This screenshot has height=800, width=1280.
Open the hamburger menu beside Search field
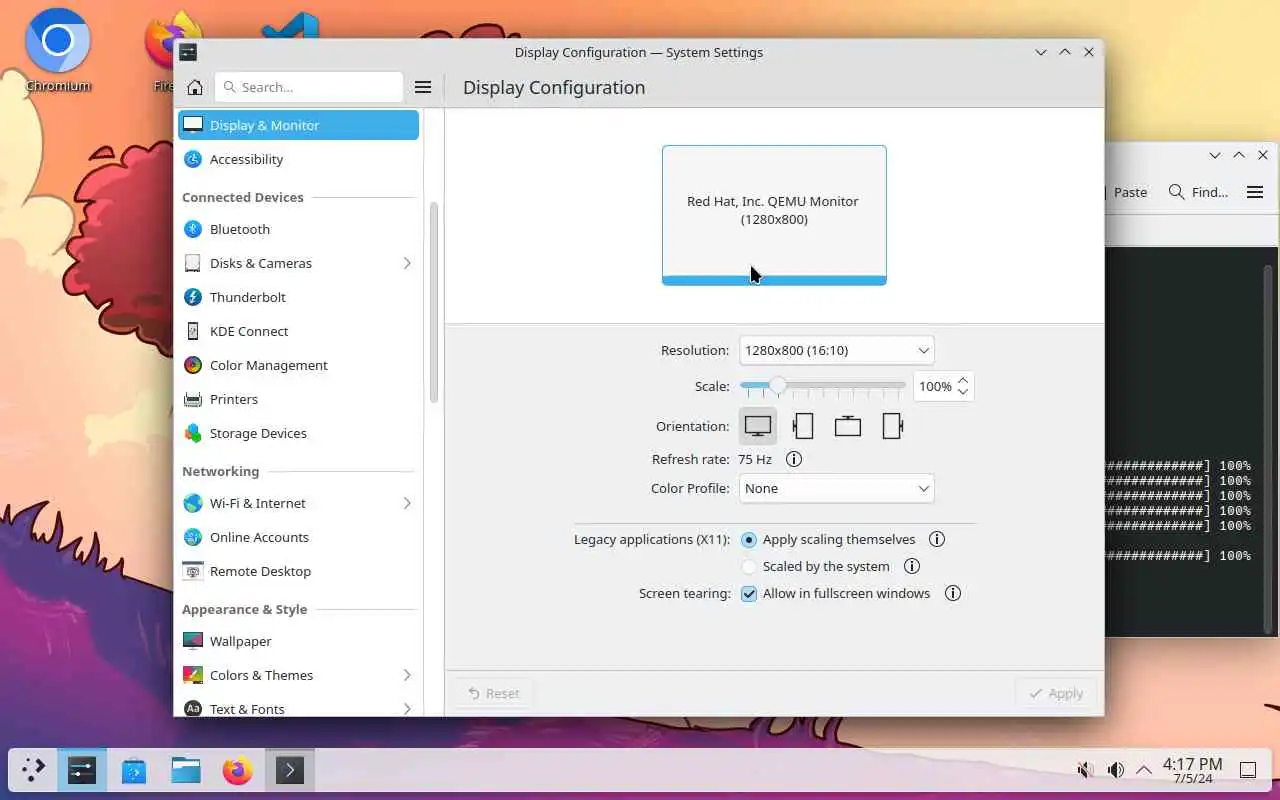point(423,87)
